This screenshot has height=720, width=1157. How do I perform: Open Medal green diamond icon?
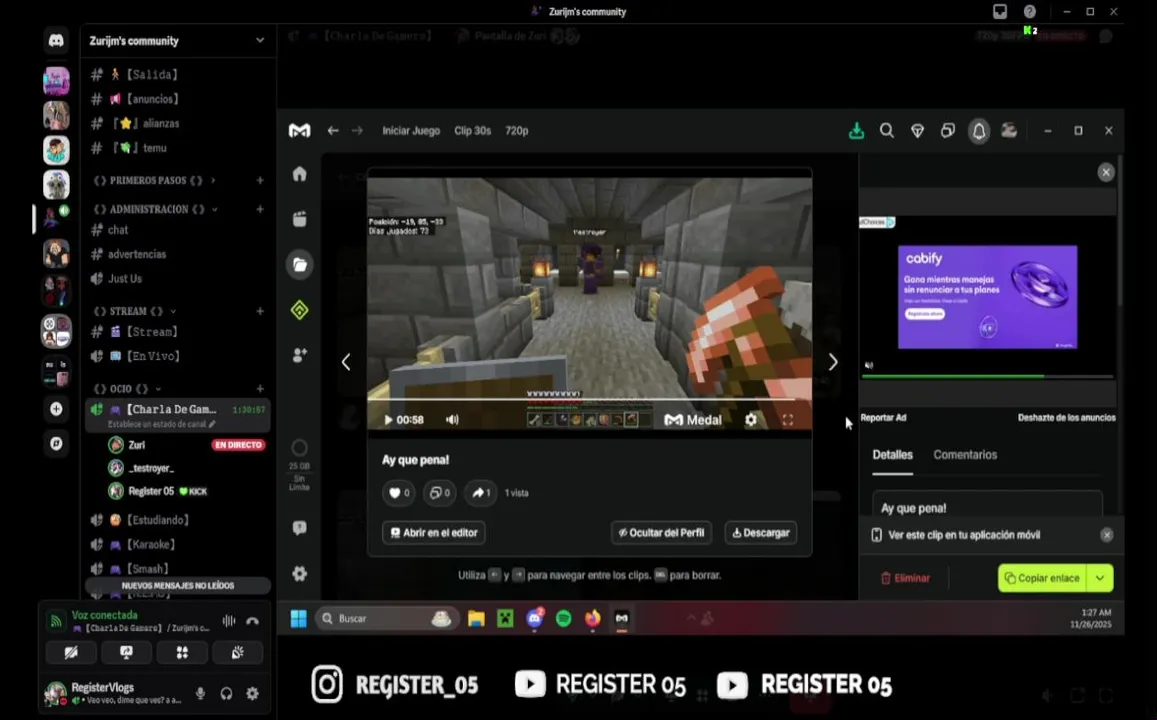pyautogui.click(x=299, y=310)
